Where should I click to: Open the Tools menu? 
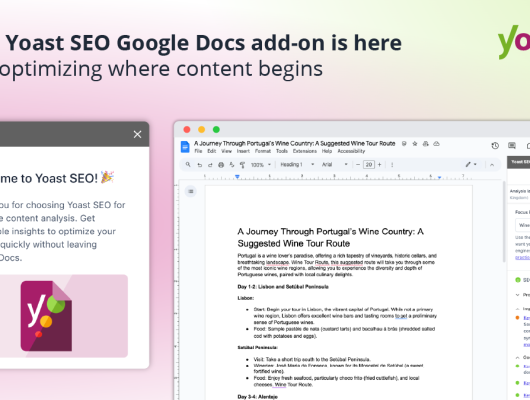(282, 151)
